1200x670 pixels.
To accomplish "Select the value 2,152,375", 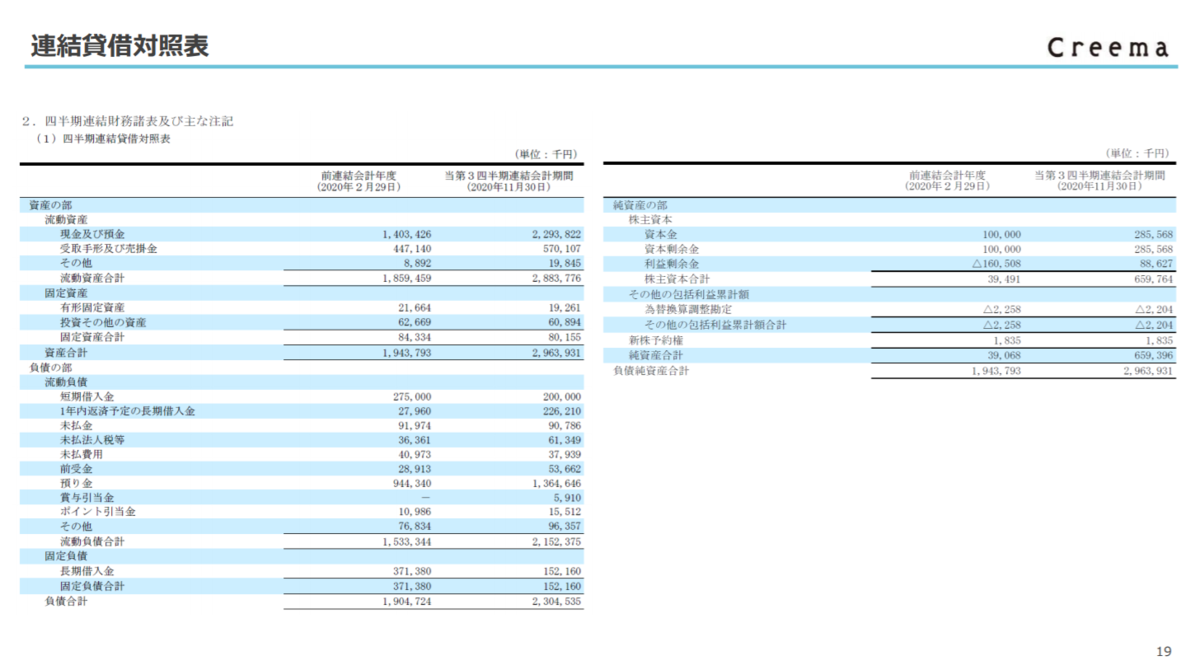I will [x=555, y=541].
